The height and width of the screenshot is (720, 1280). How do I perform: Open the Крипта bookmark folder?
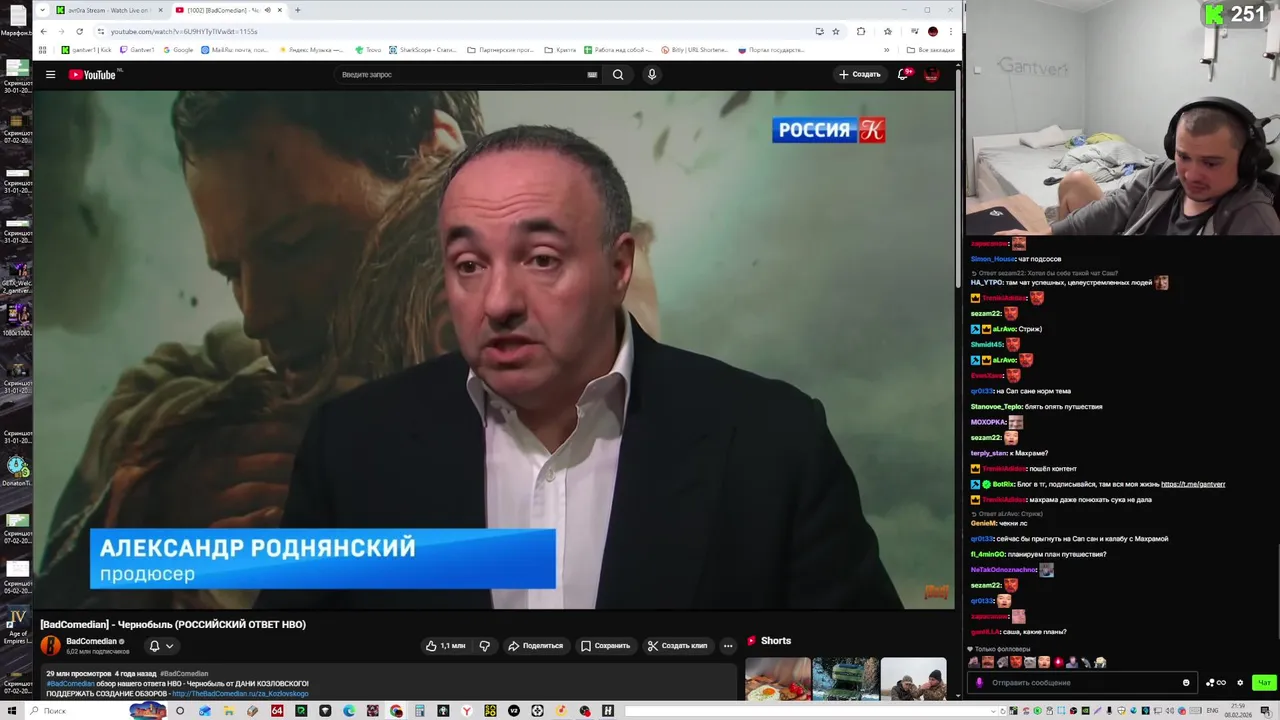(560, 49)
